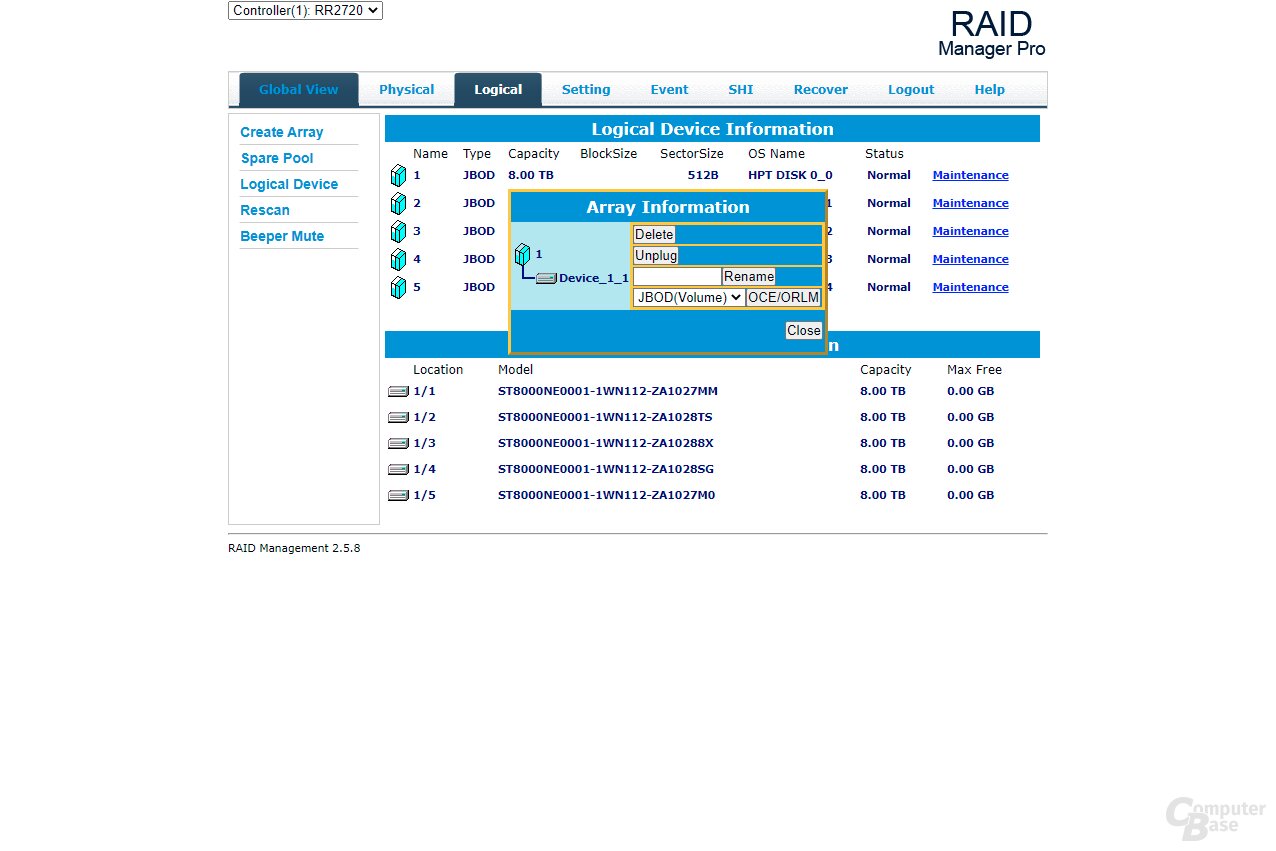Screen dimensions: 1276x851
Task: Click the array icon in Array Information dialog
Action: pos(522,255)
